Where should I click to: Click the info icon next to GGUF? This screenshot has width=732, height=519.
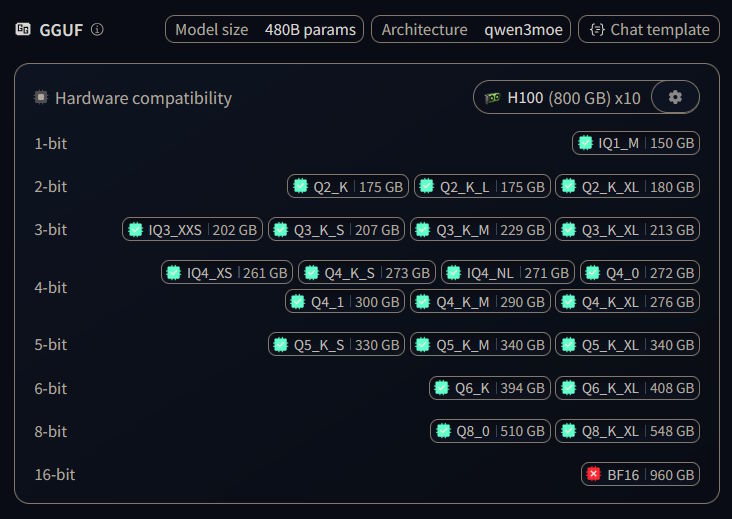(x=97, y=29)
